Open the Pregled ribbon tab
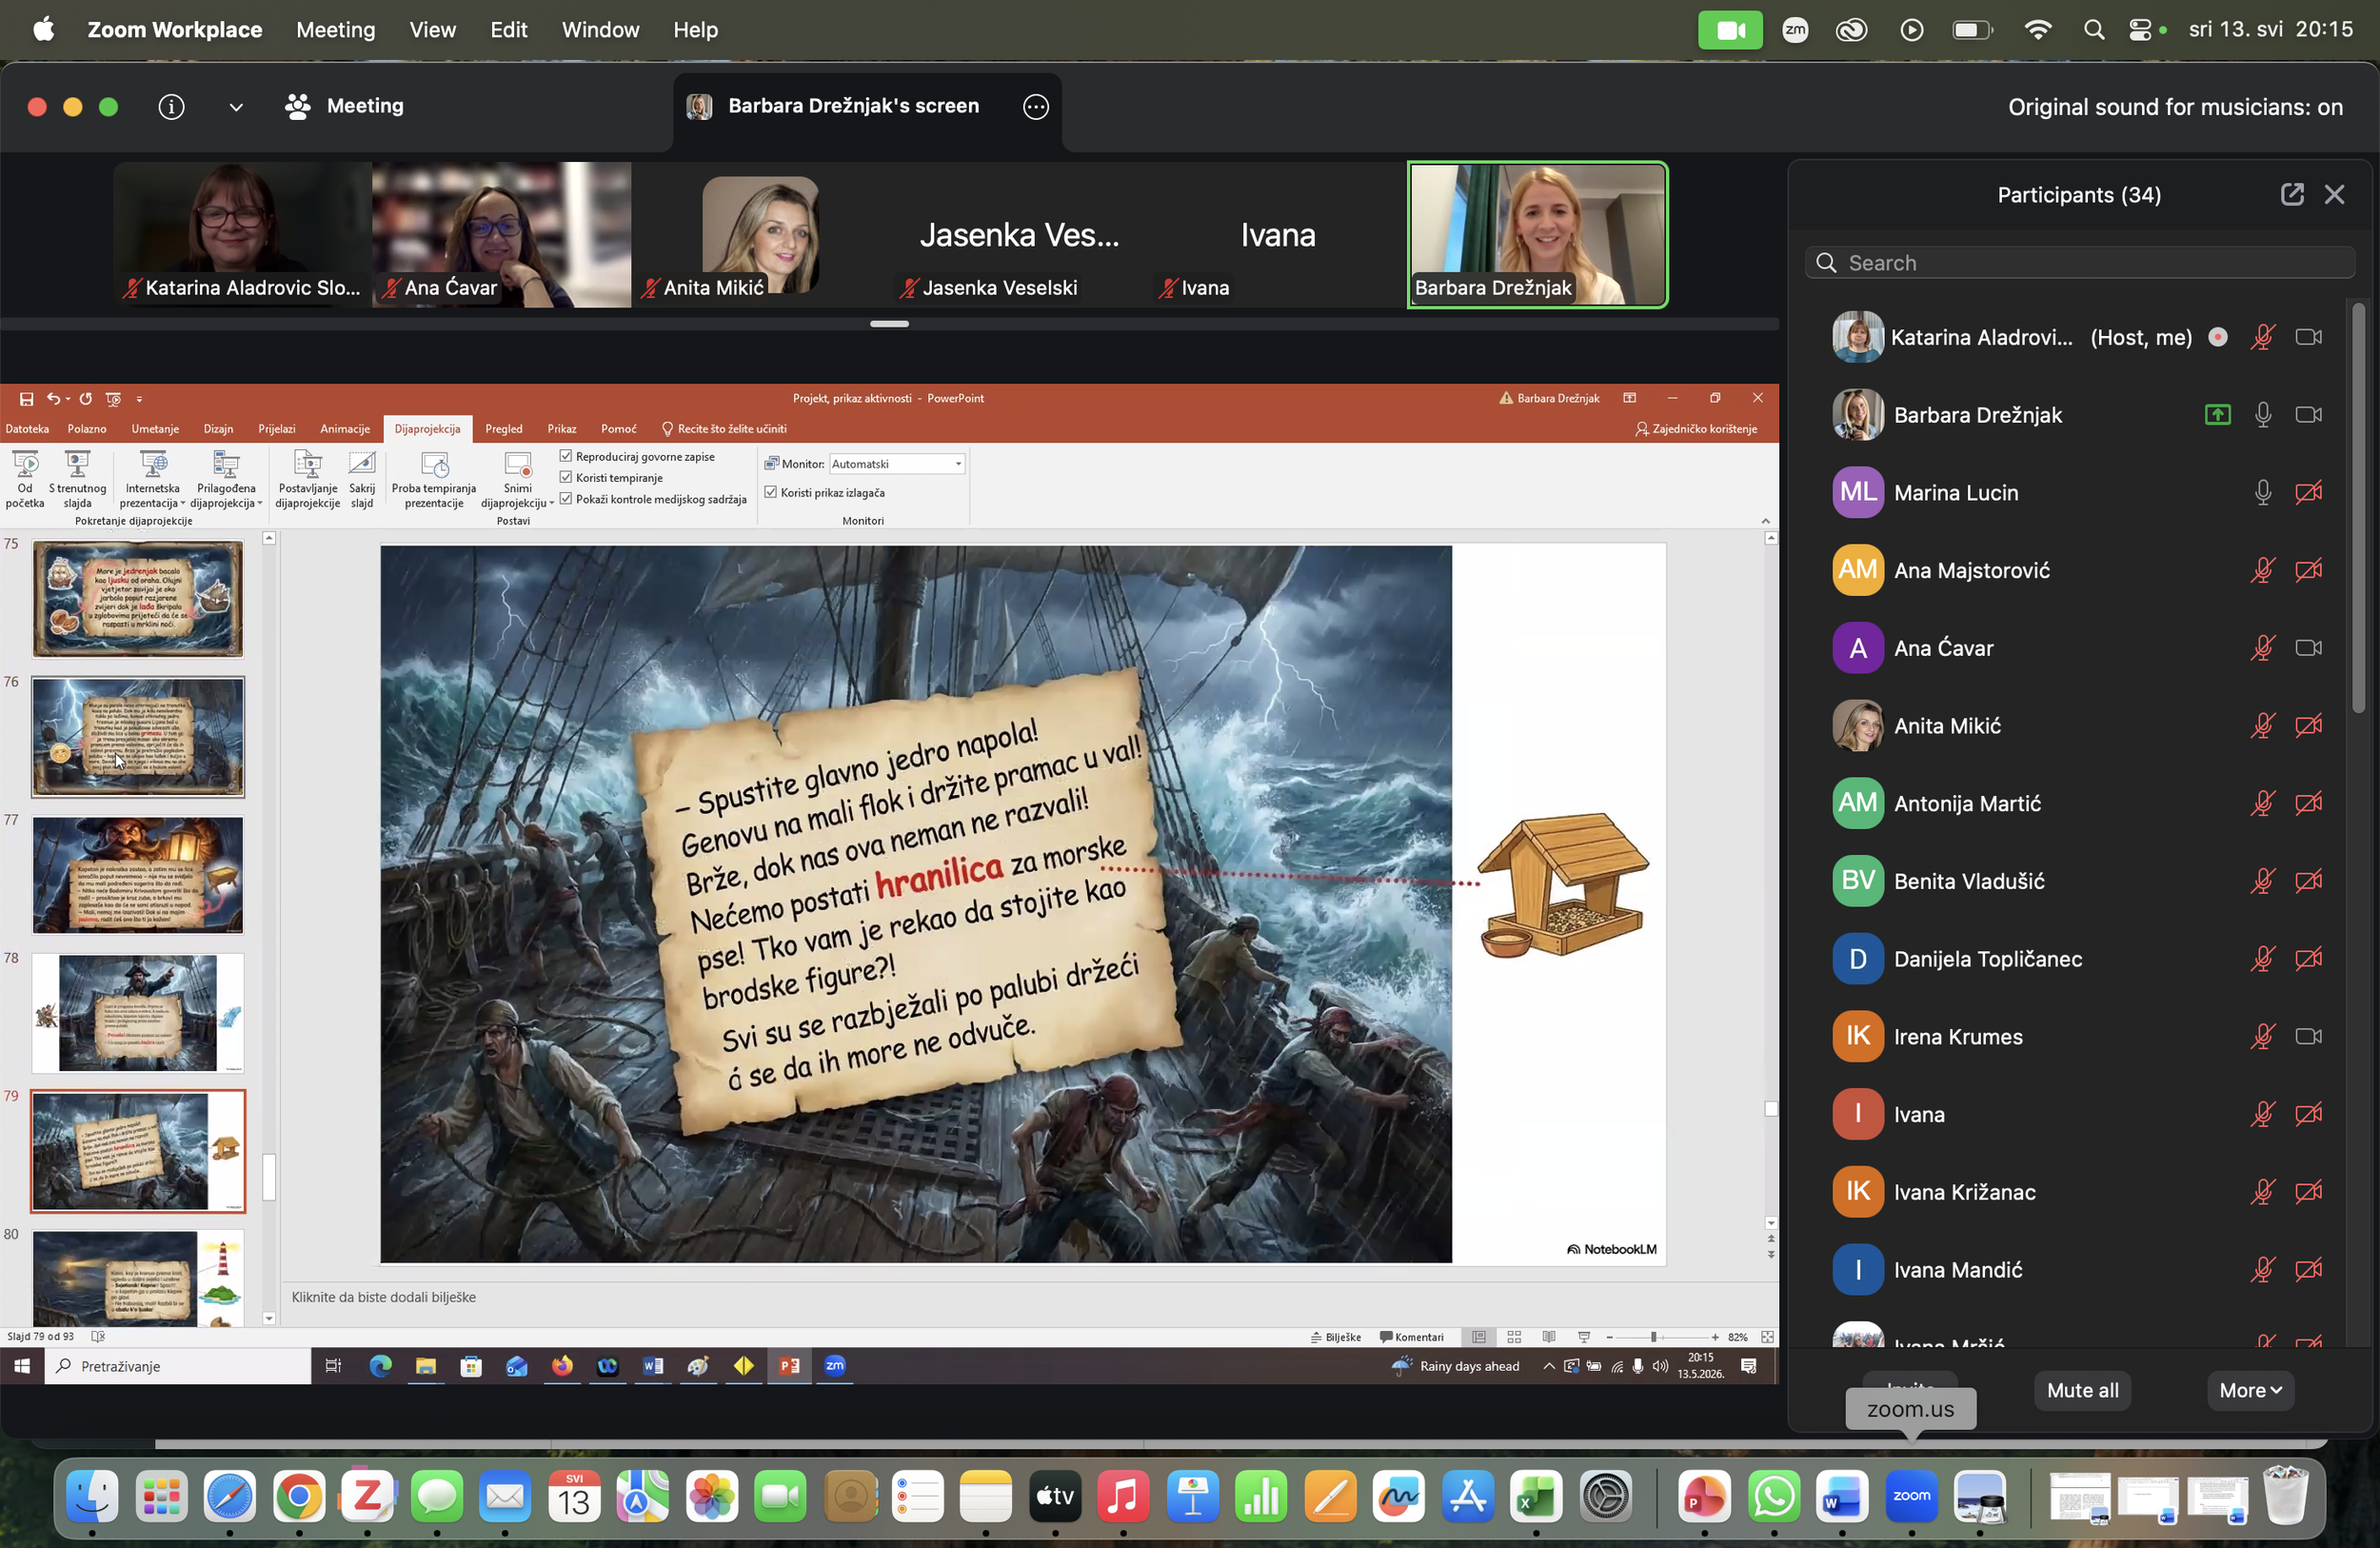 tap(504, 429)
